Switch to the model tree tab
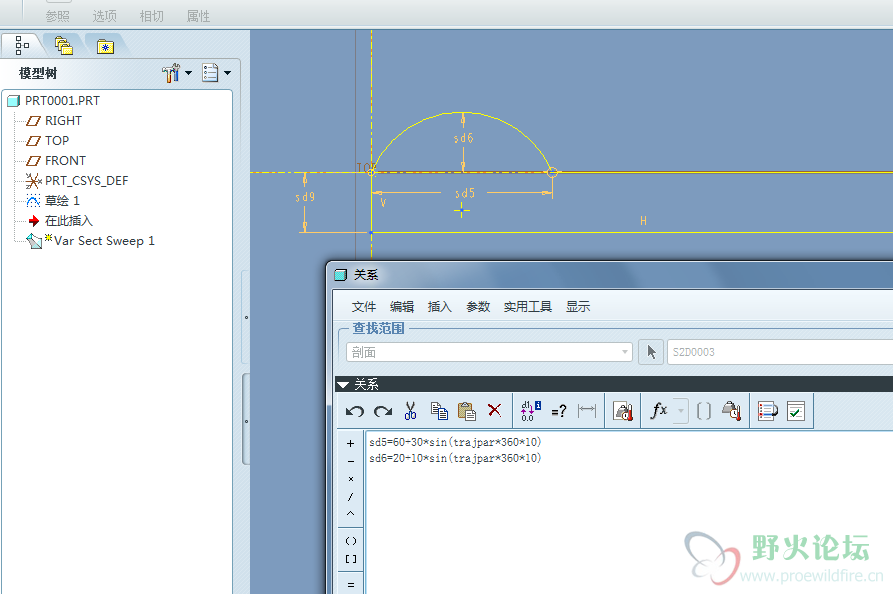893x594 pixels. pos(22,45)
